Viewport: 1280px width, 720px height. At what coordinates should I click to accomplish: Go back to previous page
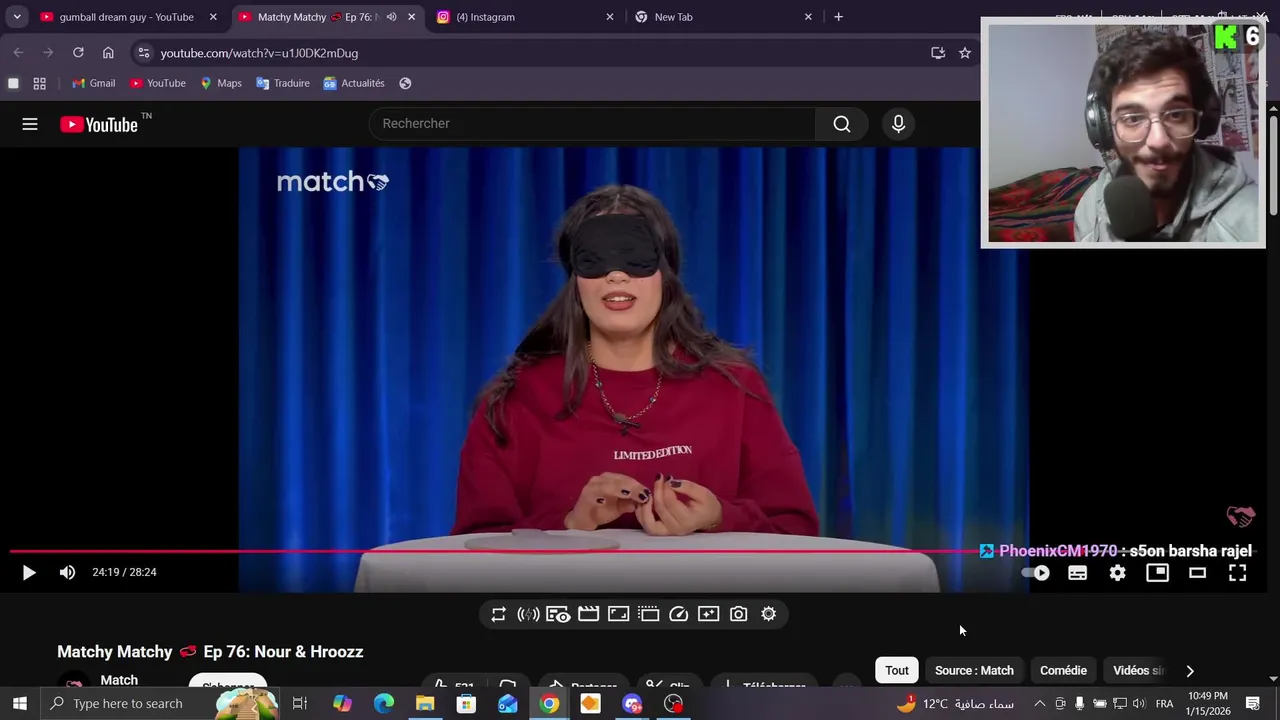click(x=18, y=53)
